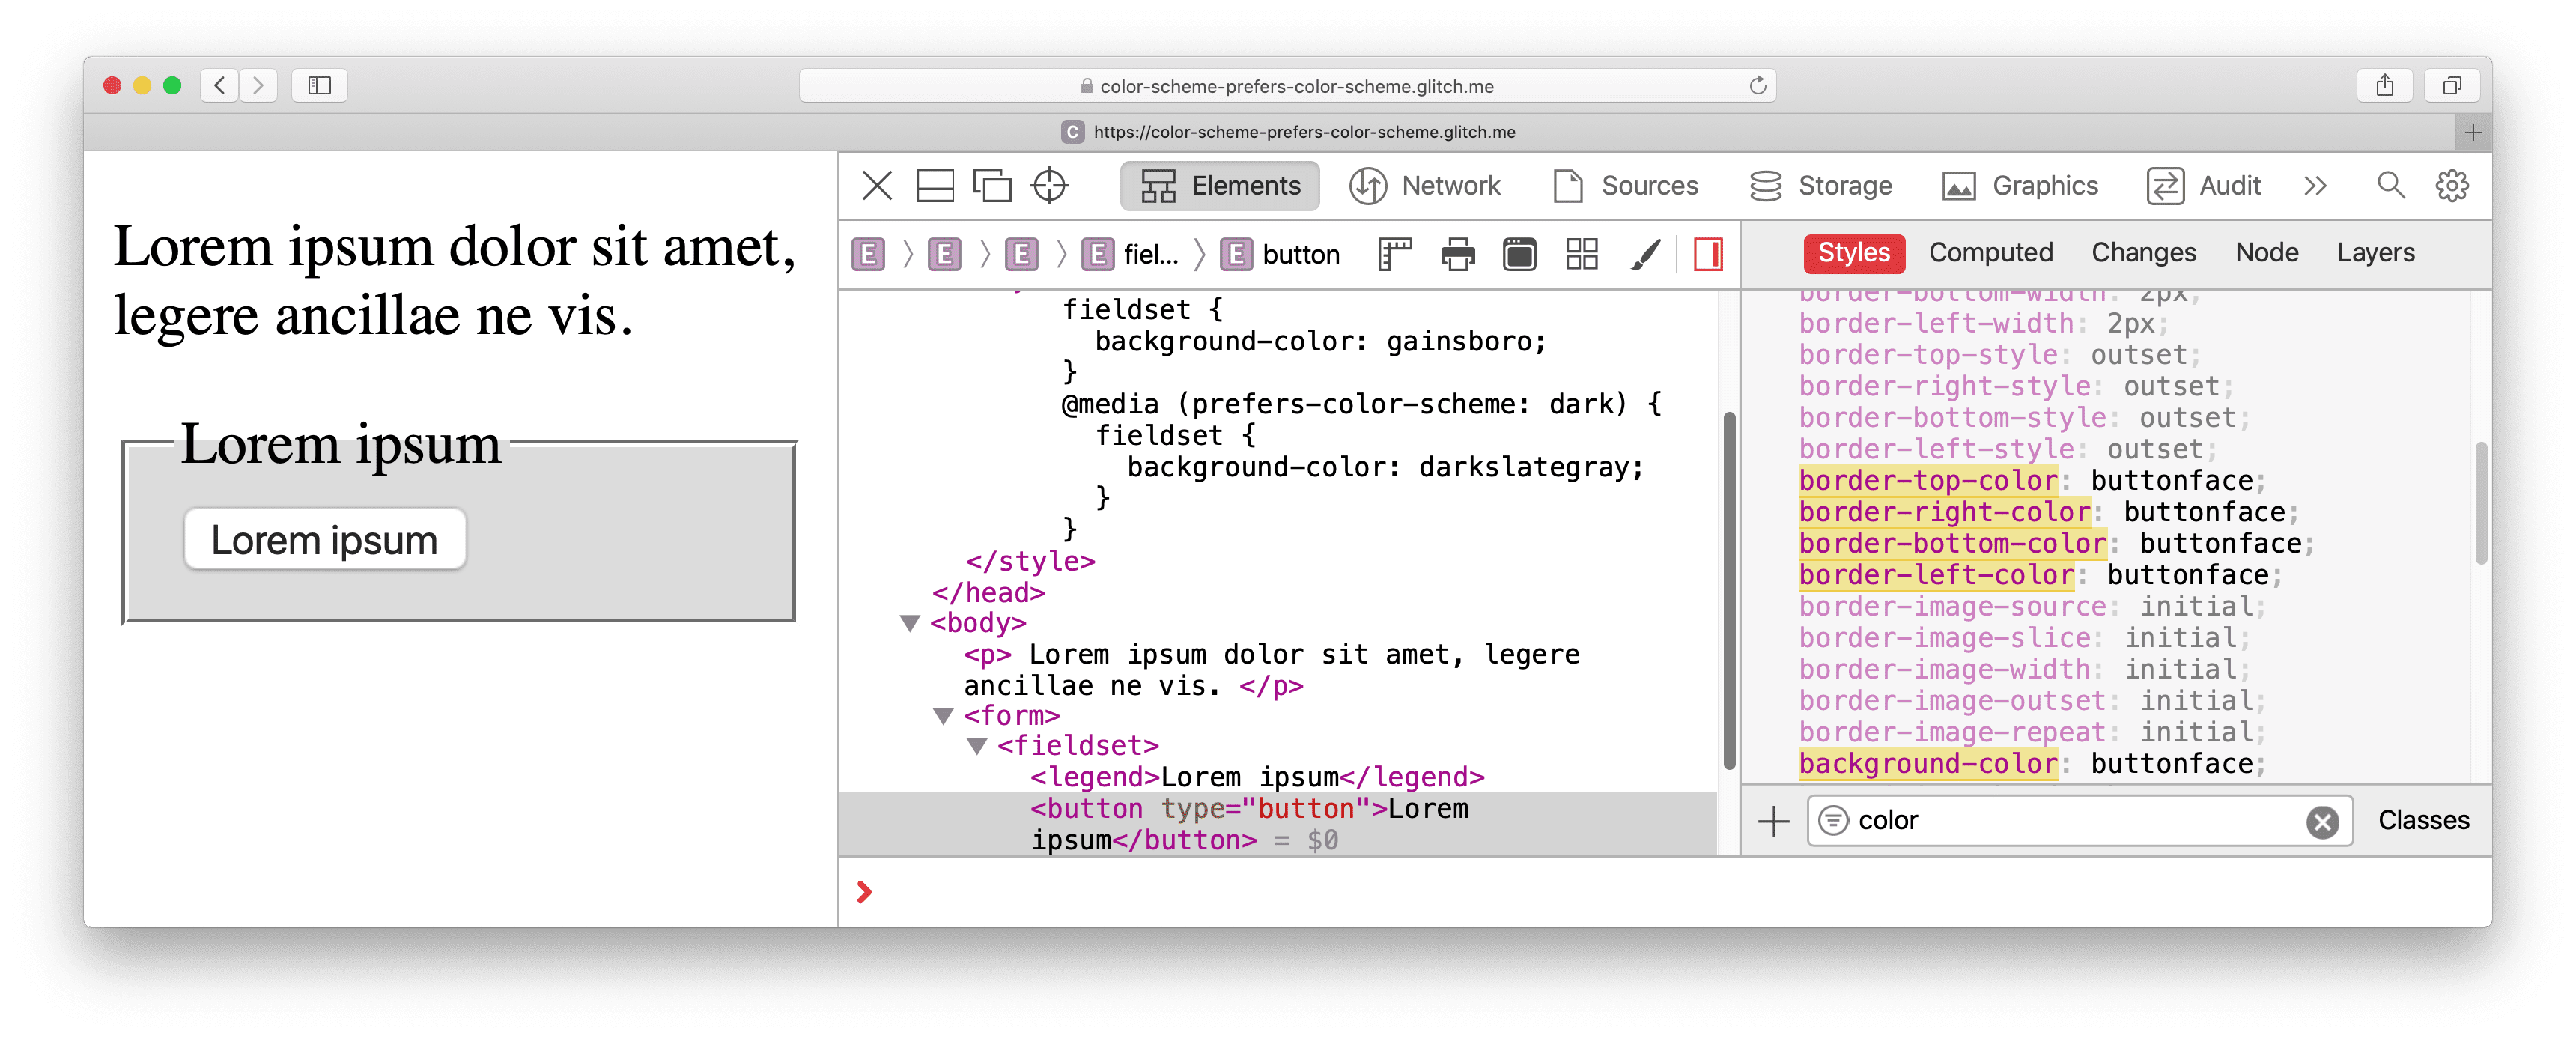The width and height of the screenshot is (2576, 1038).
Task: Open the Audit panel
Action: (2228, 186)
